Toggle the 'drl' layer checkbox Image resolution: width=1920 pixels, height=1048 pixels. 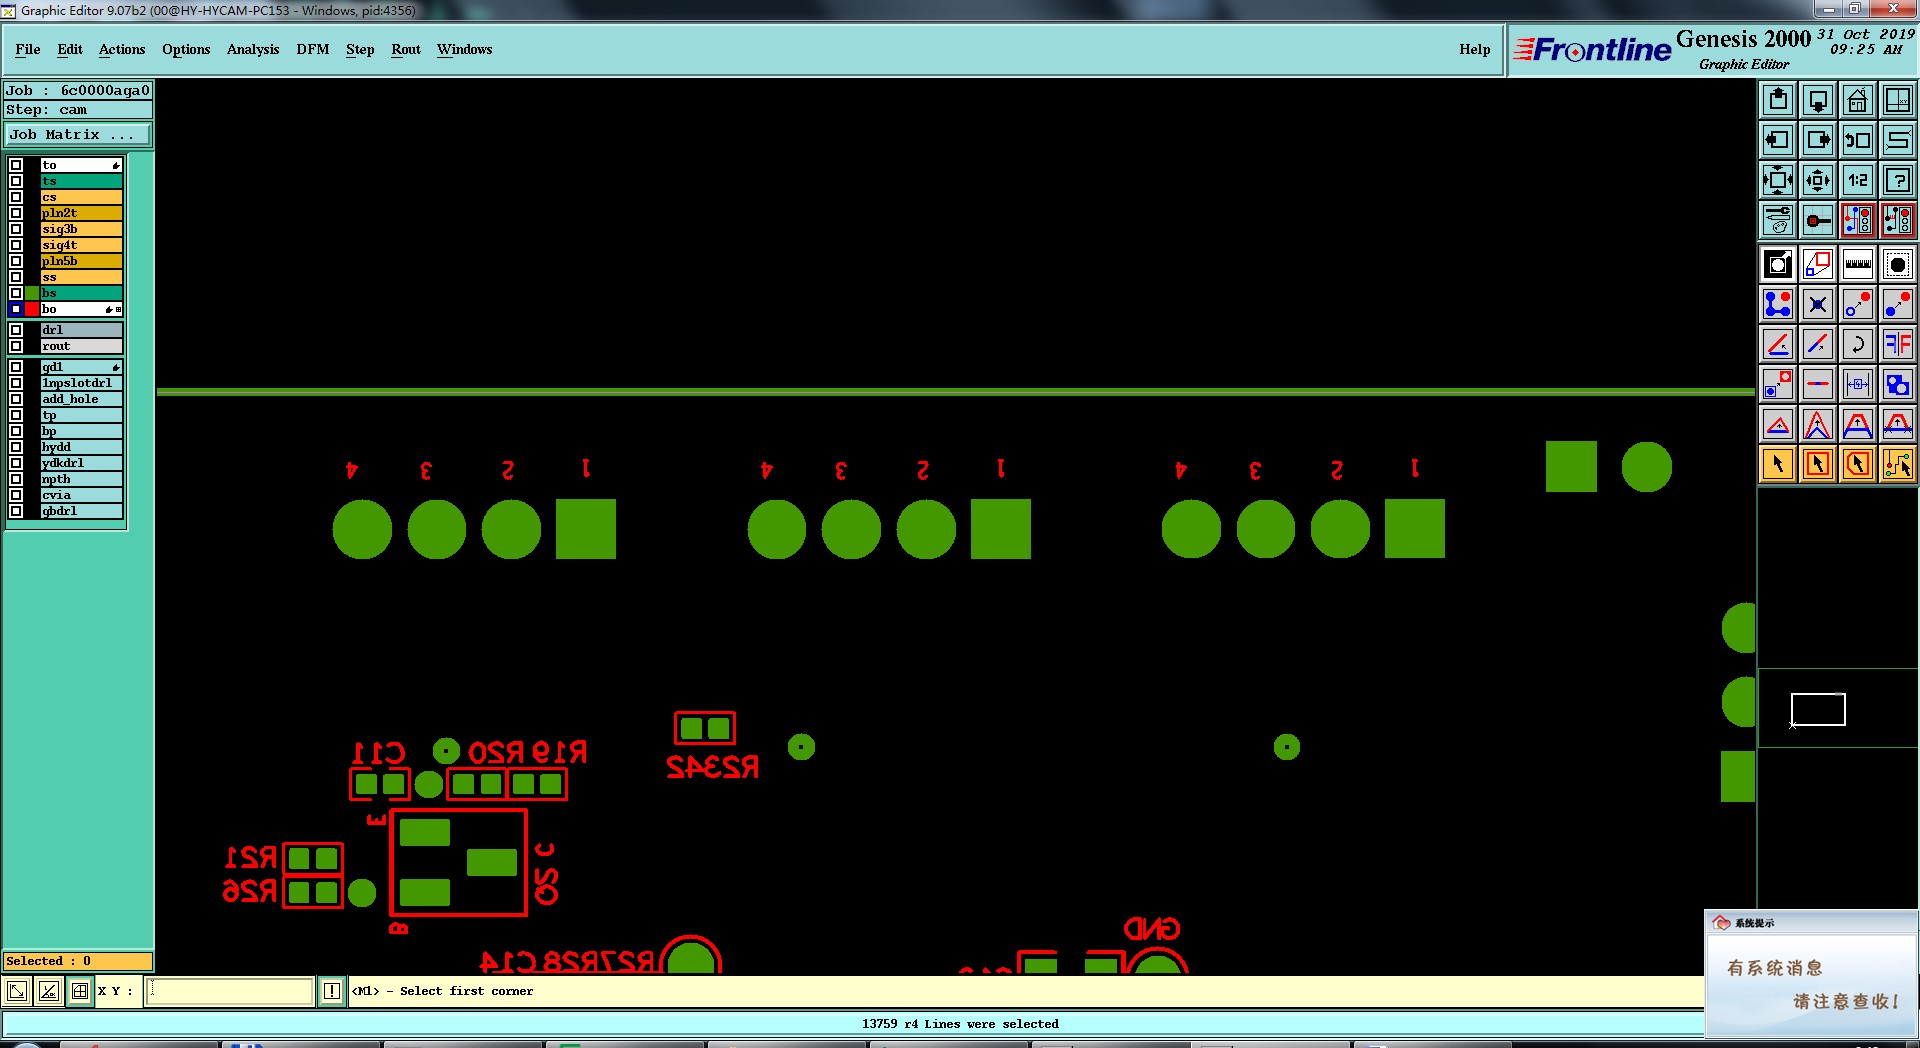click(16, 330)
